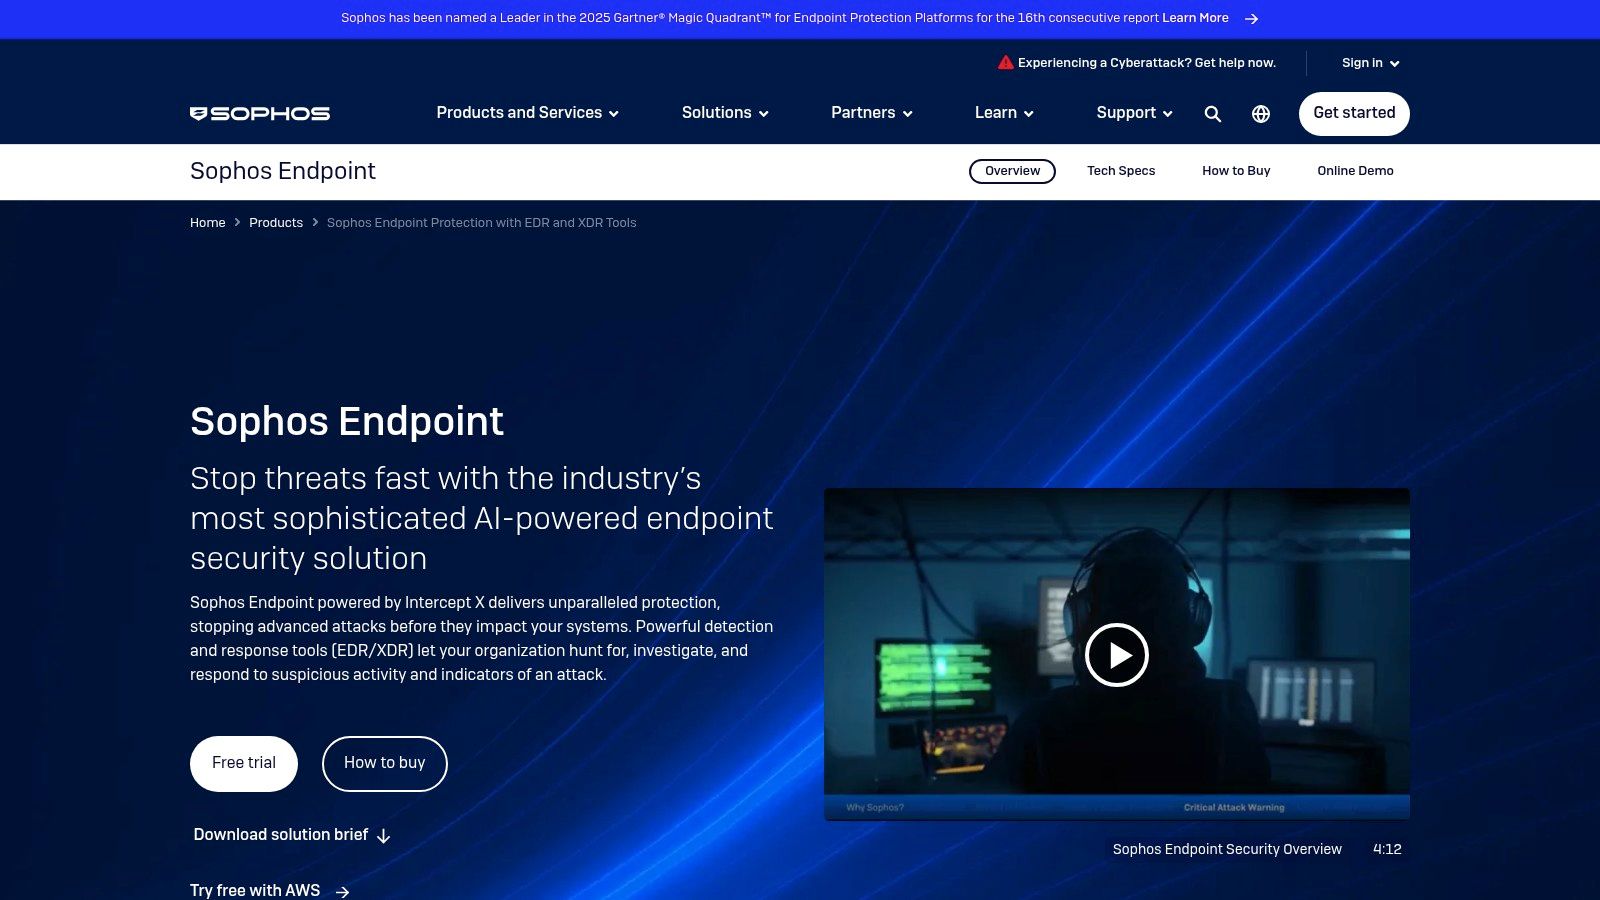The width and height of the screenshot is (1600, 900).
Task: Expand the Sign in dropdown
Action: pos(1369,63)
